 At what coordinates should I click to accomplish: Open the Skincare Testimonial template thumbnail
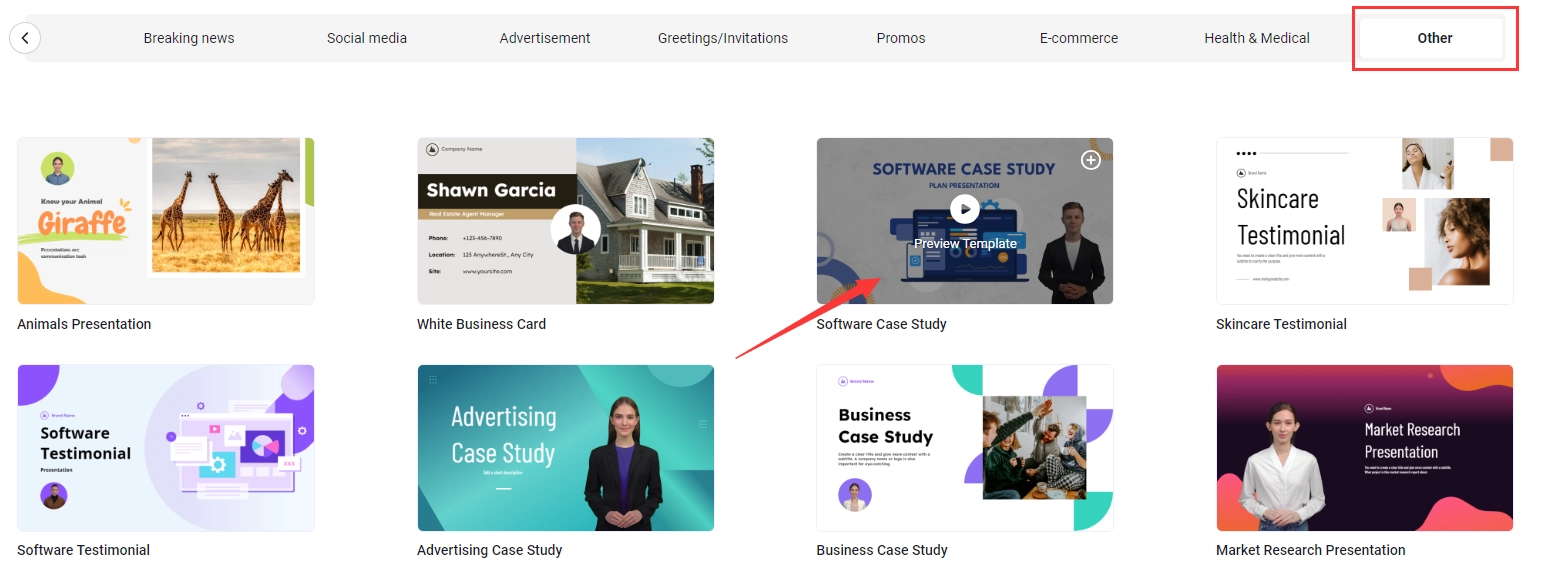1364,221
